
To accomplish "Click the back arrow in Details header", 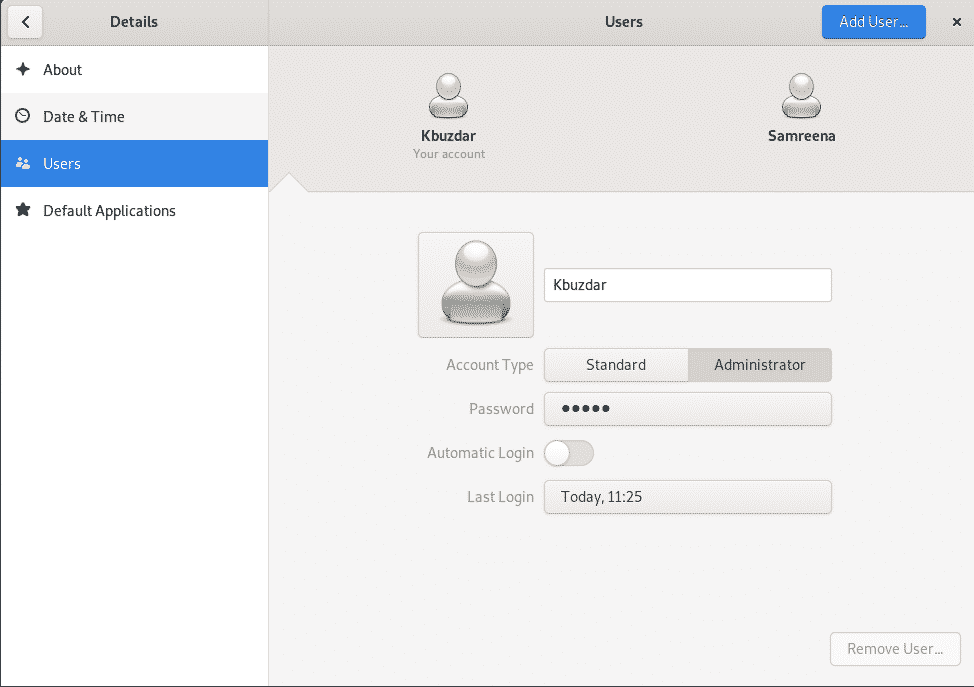I will (25, 22).
